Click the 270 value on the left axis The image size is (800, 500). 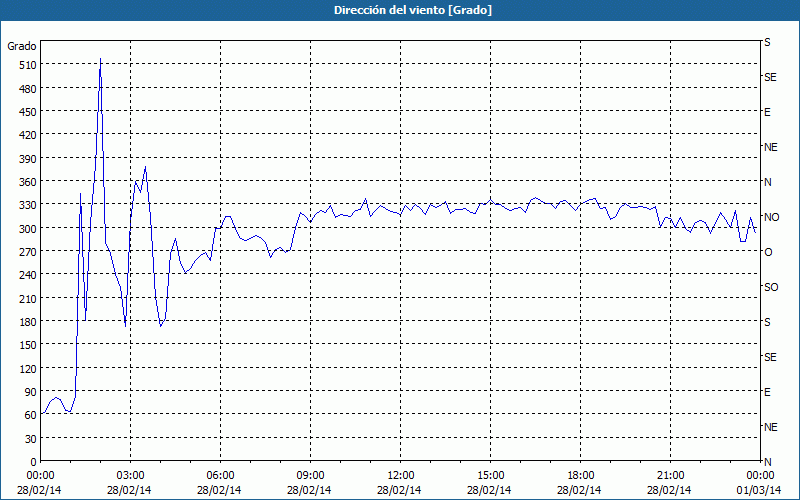coord(28,252)
